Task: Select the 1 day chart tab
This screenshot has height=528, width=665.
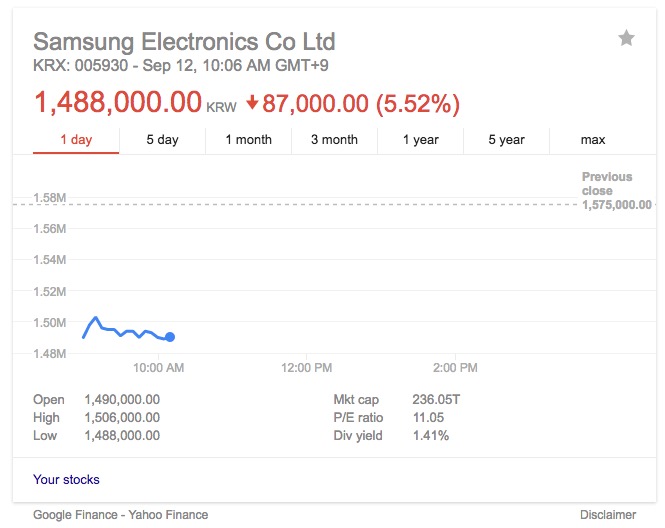Action: tap(76, 140)
